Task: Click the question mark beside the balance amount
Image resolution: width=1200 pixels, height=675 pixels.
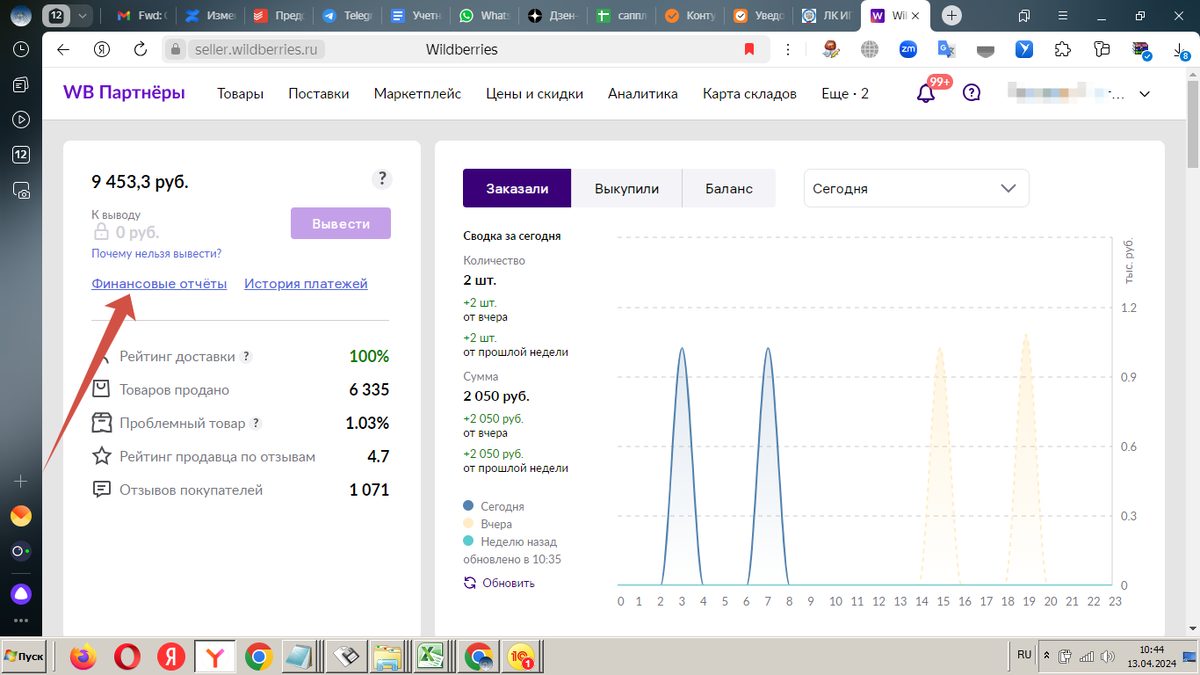Action: point(382,180)
